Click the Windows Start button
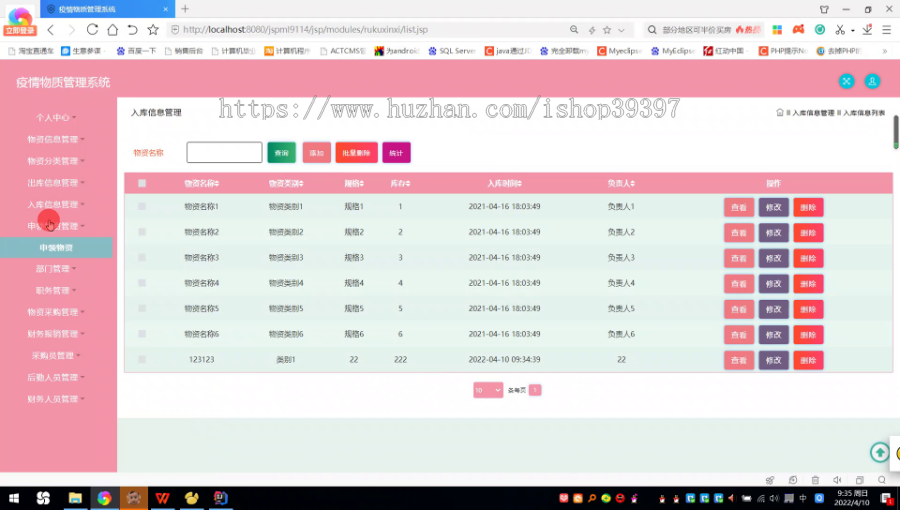The height and width of the screenshot is (510, 900). coord(14,498)
